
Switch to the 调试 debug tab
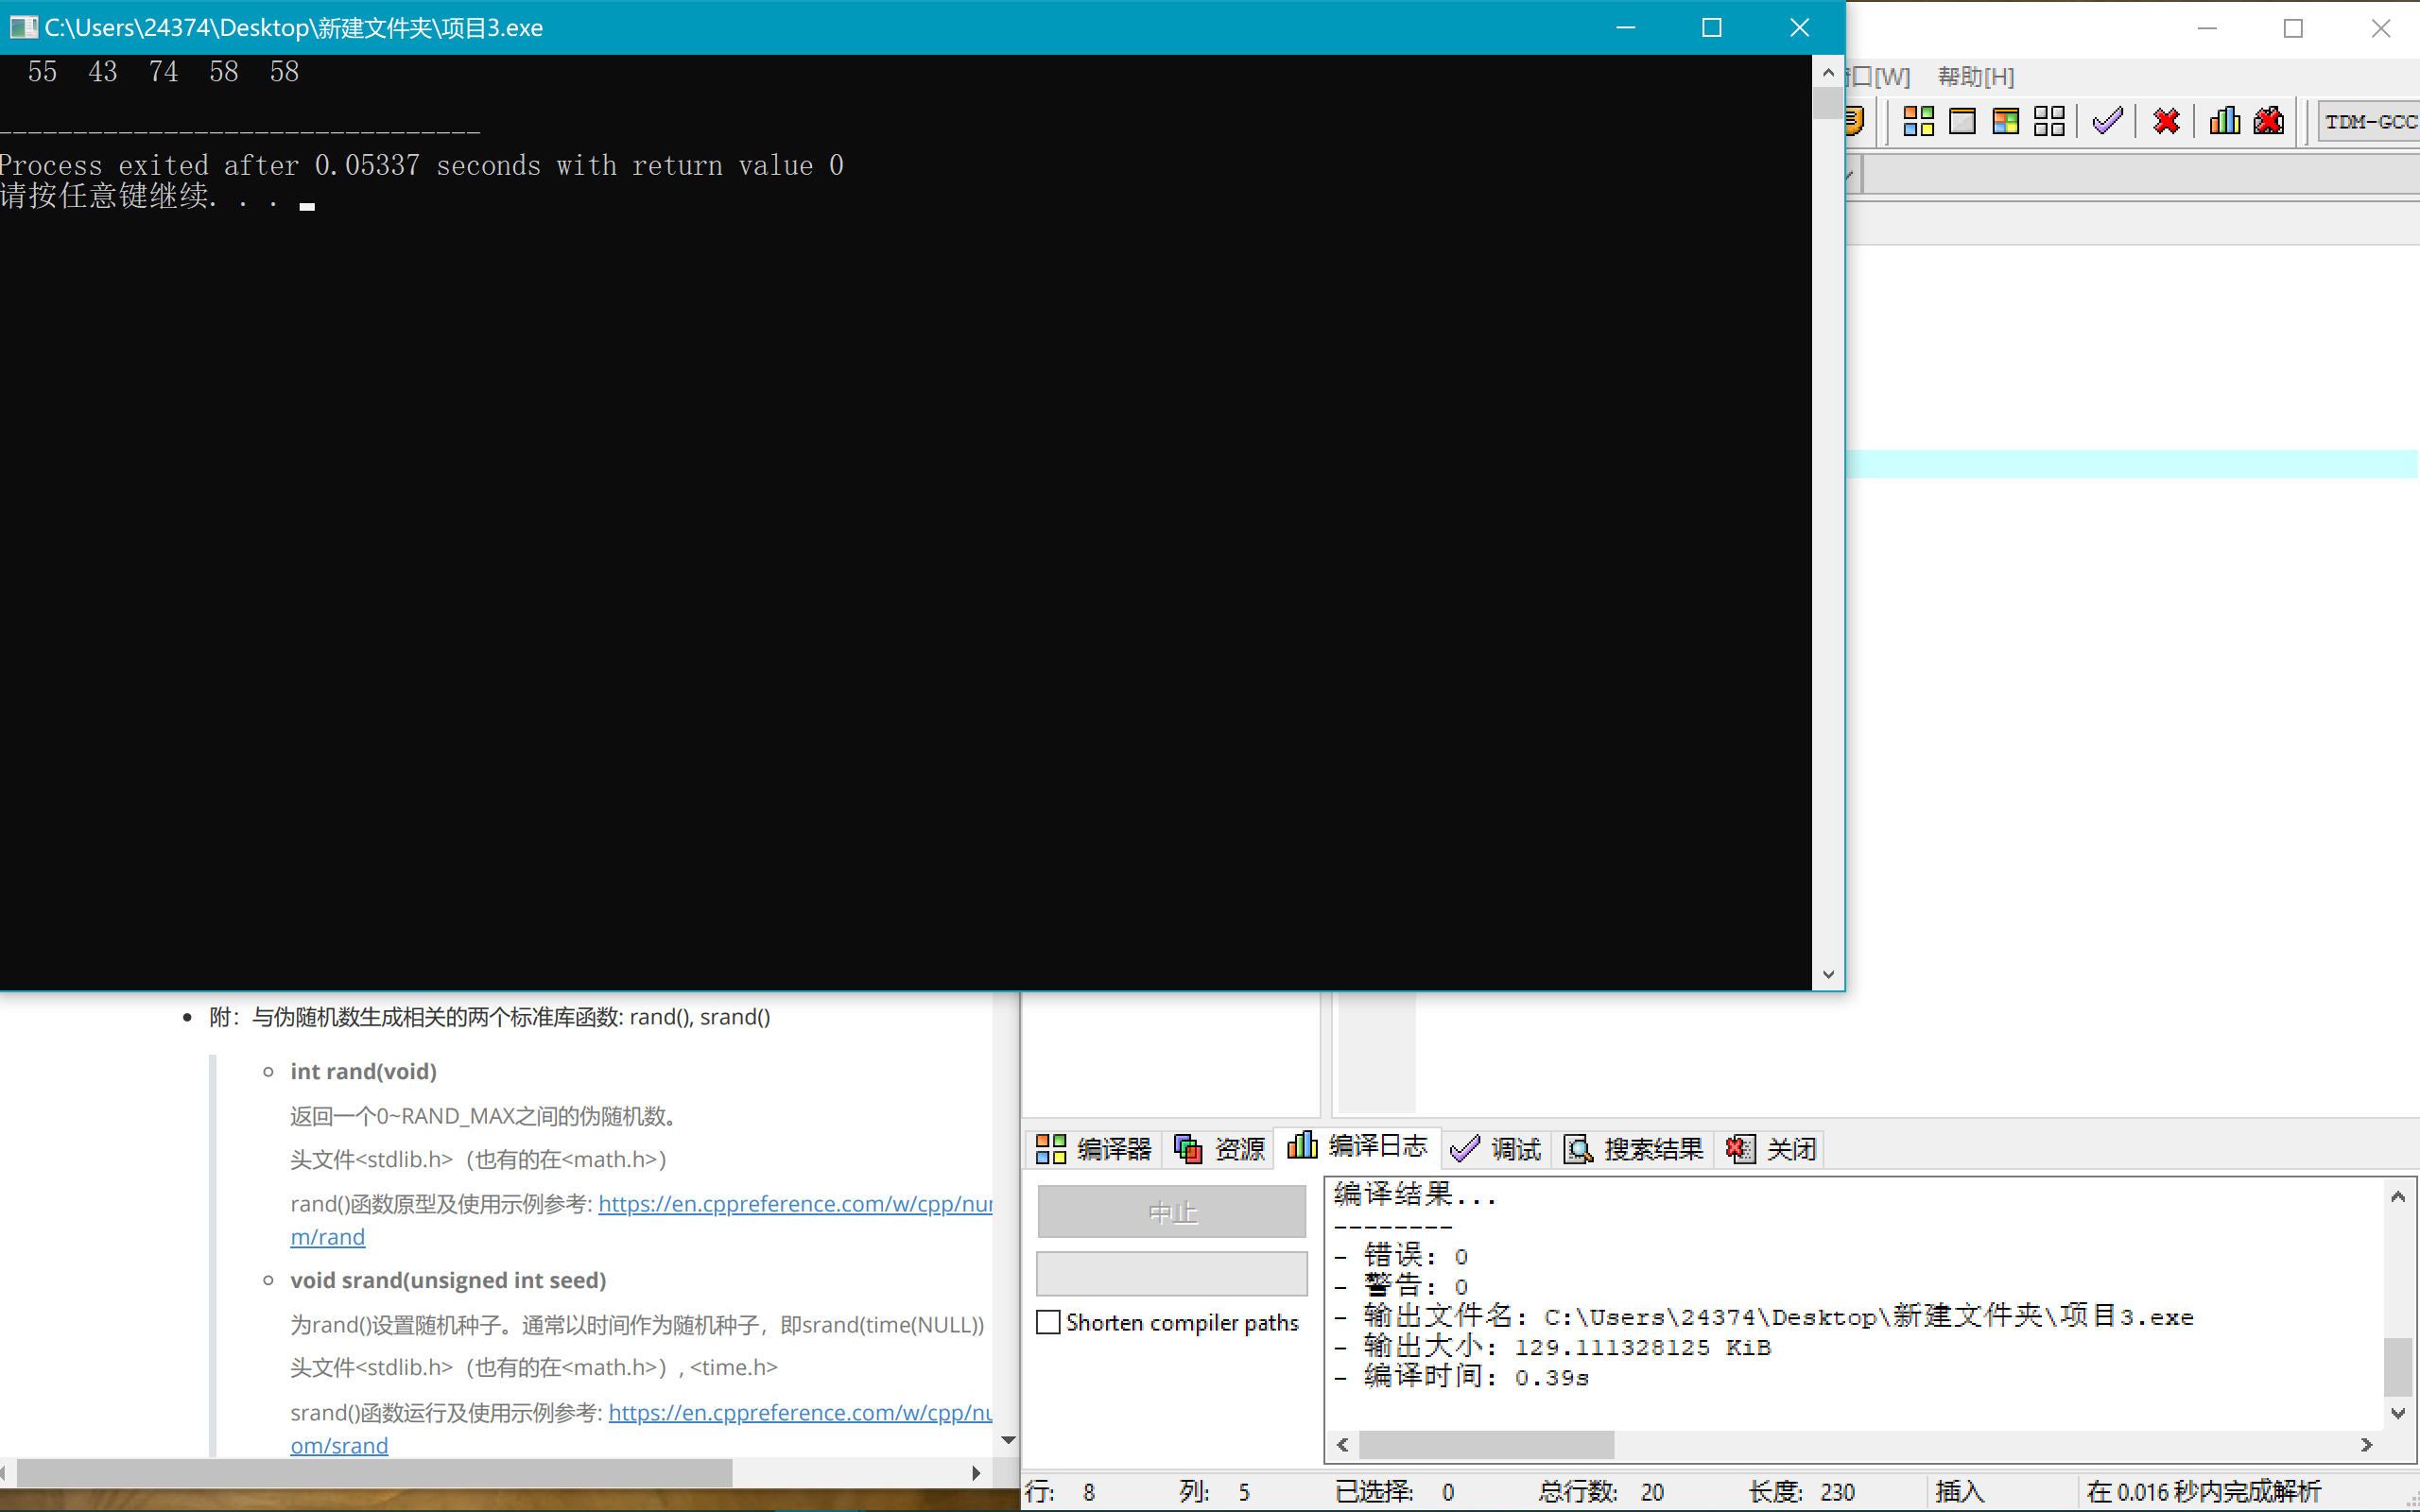pos(1496,1149)
